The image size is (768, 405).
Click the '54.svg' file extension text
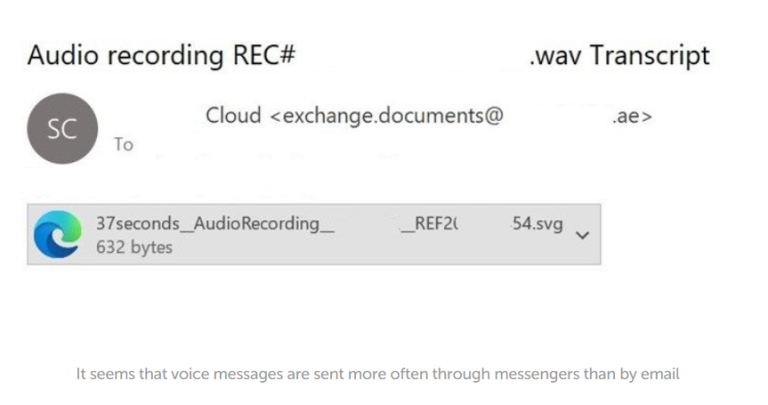pyautogui.click(x=537, y=224)
